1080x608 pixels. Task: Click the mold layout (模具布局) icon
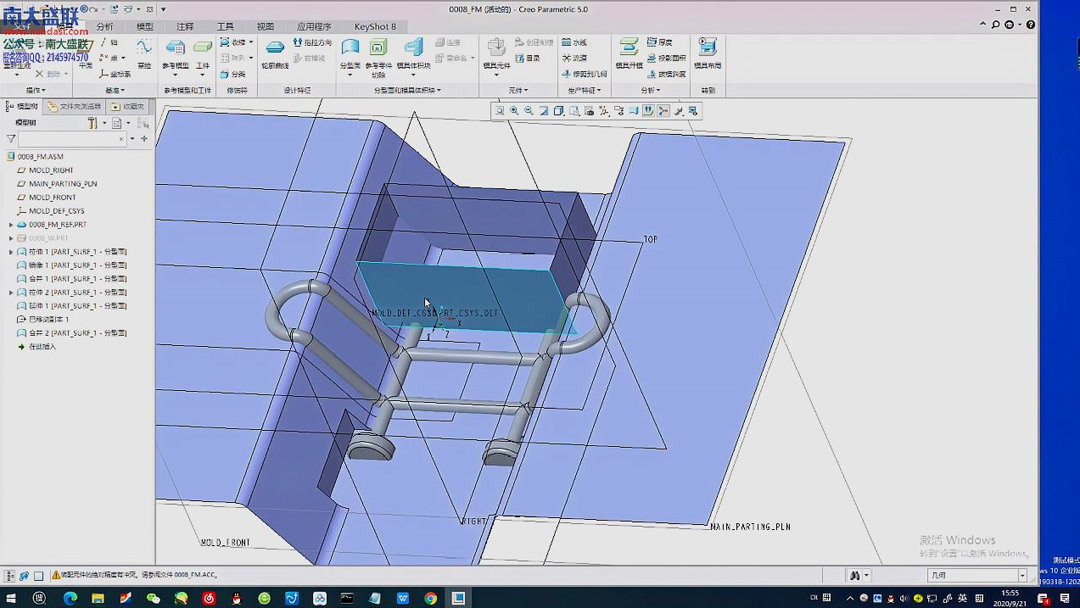tap(707, 49)
